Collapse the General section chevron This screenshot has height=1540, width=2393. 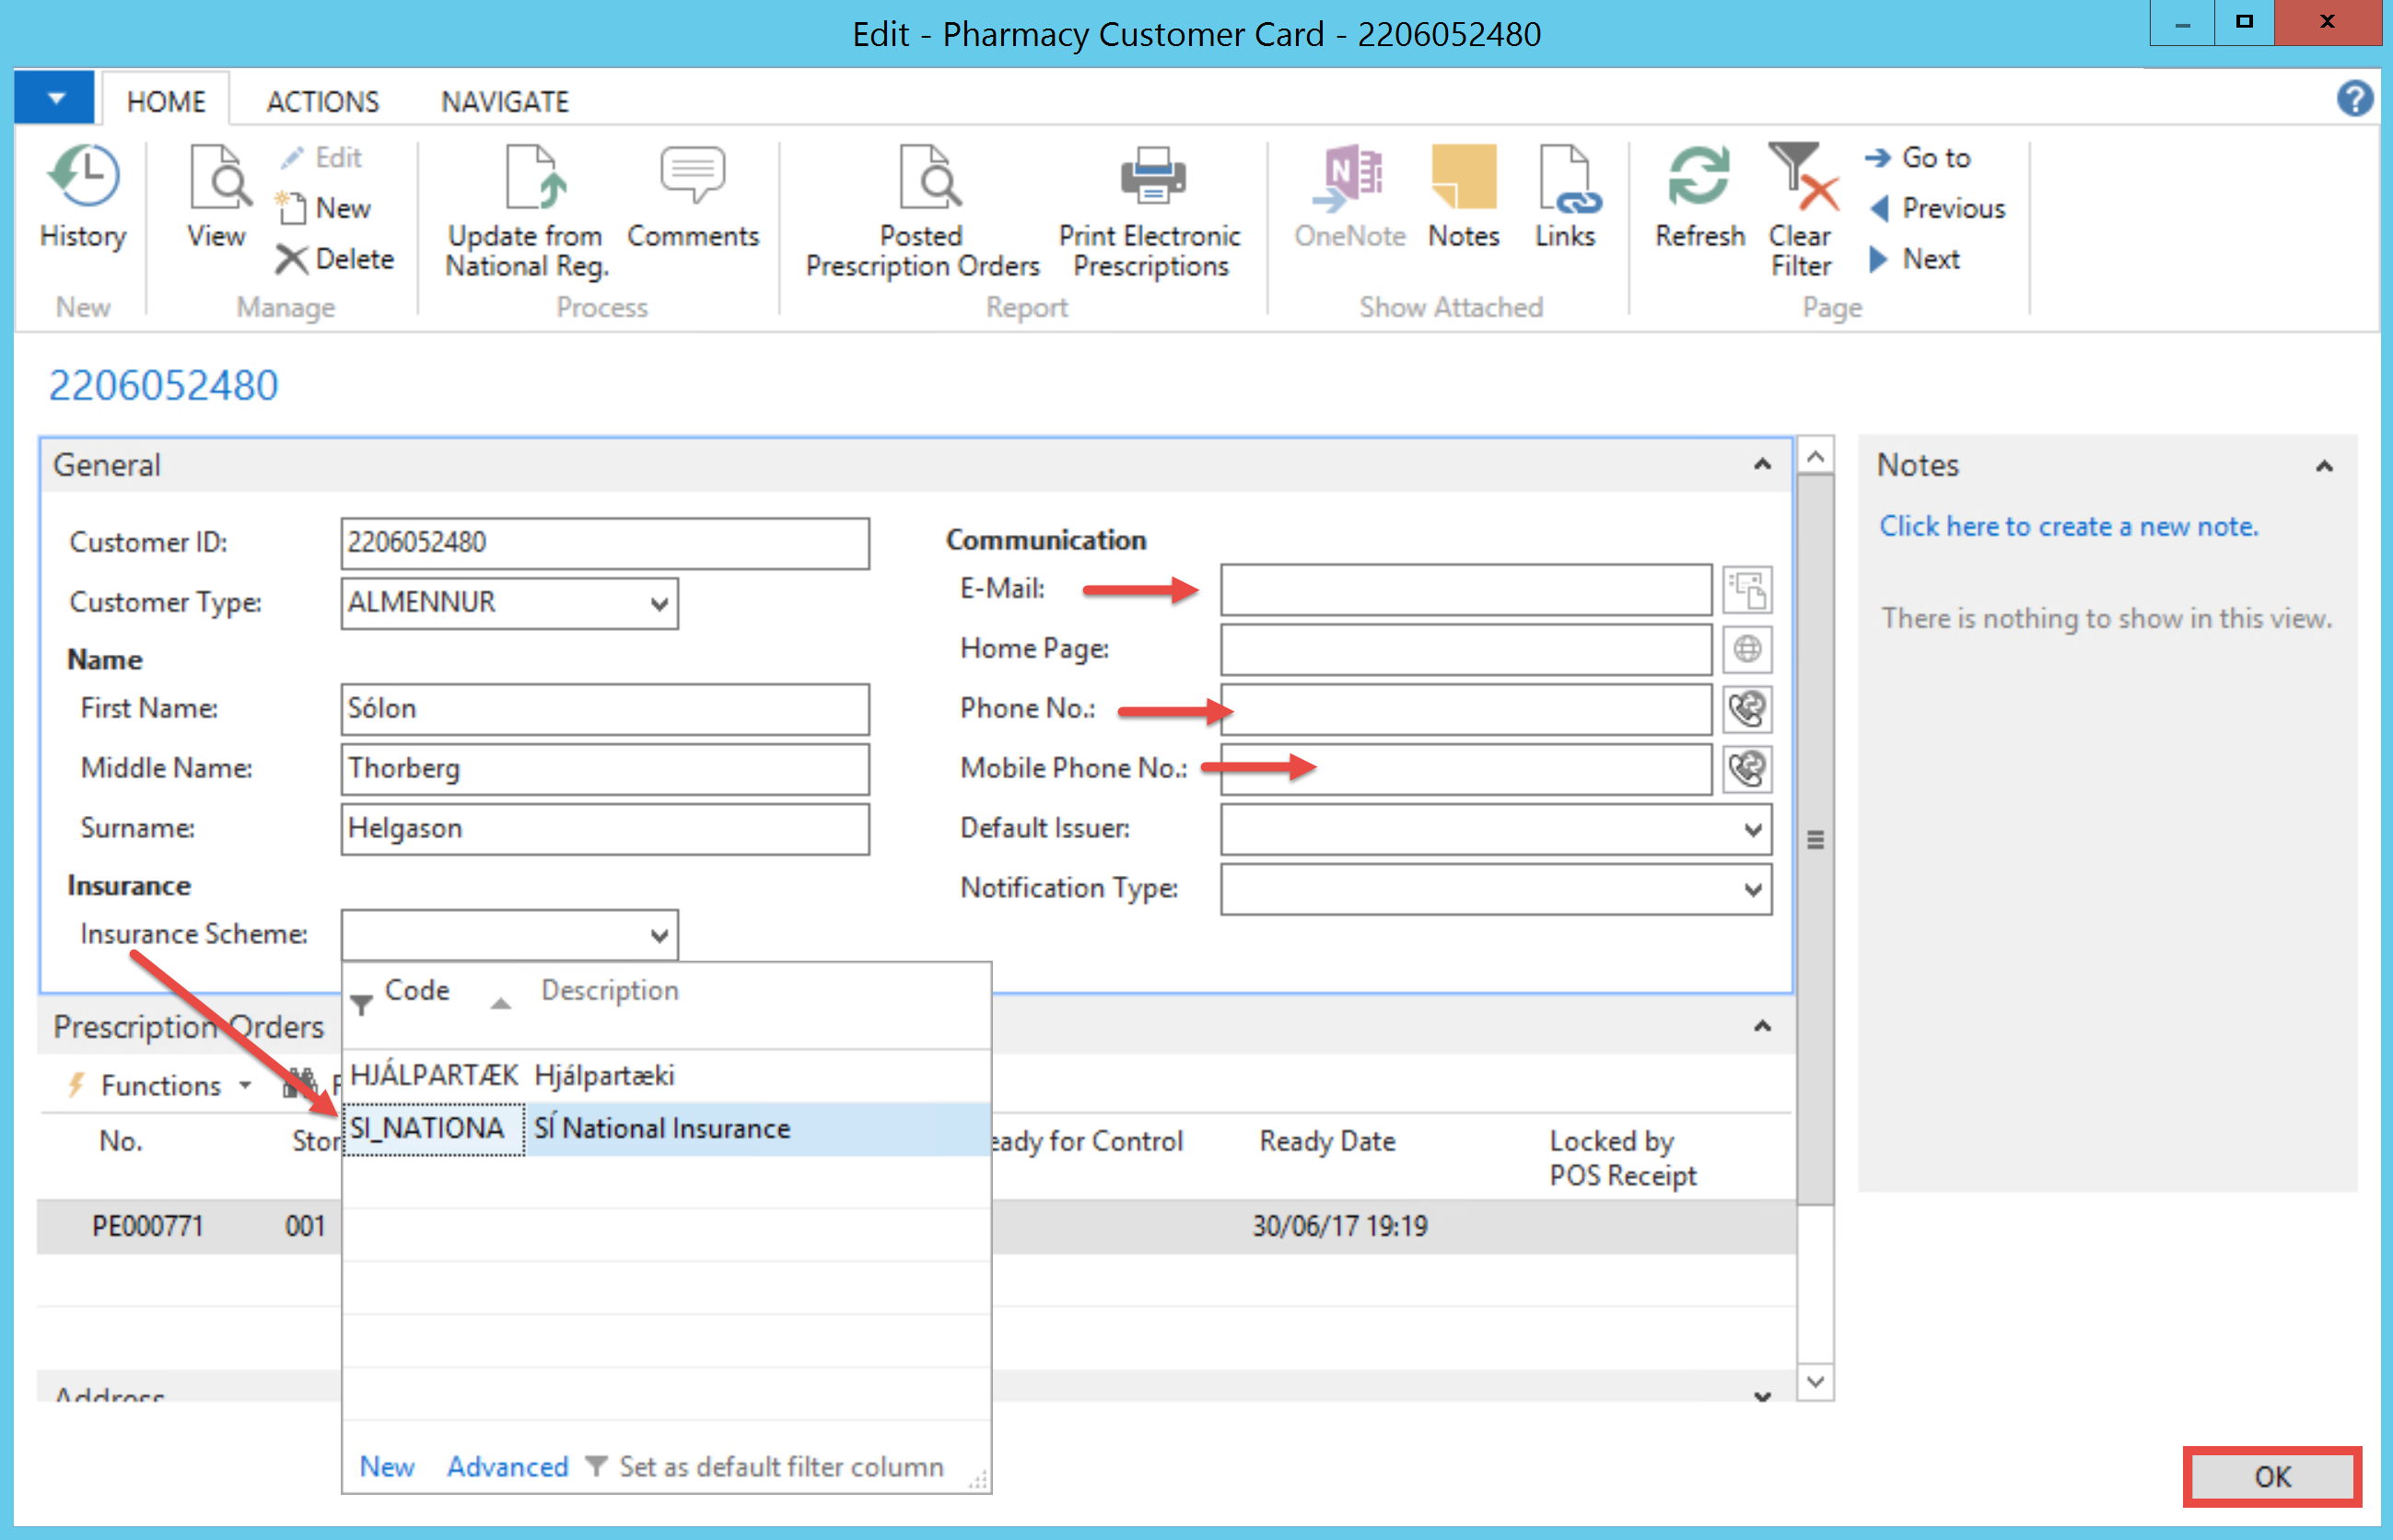tap(1762, 465)
